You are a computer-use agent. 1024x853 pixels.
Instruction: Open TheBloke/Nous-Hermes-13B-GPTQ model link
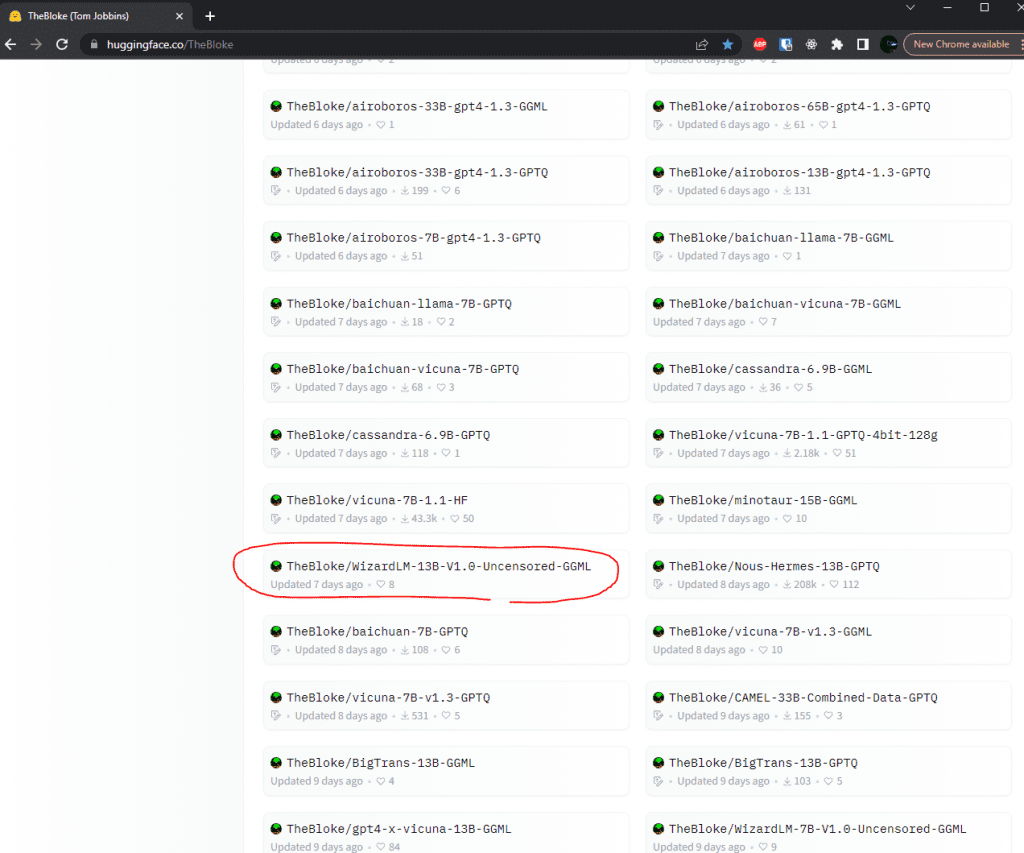pos(774,566)
